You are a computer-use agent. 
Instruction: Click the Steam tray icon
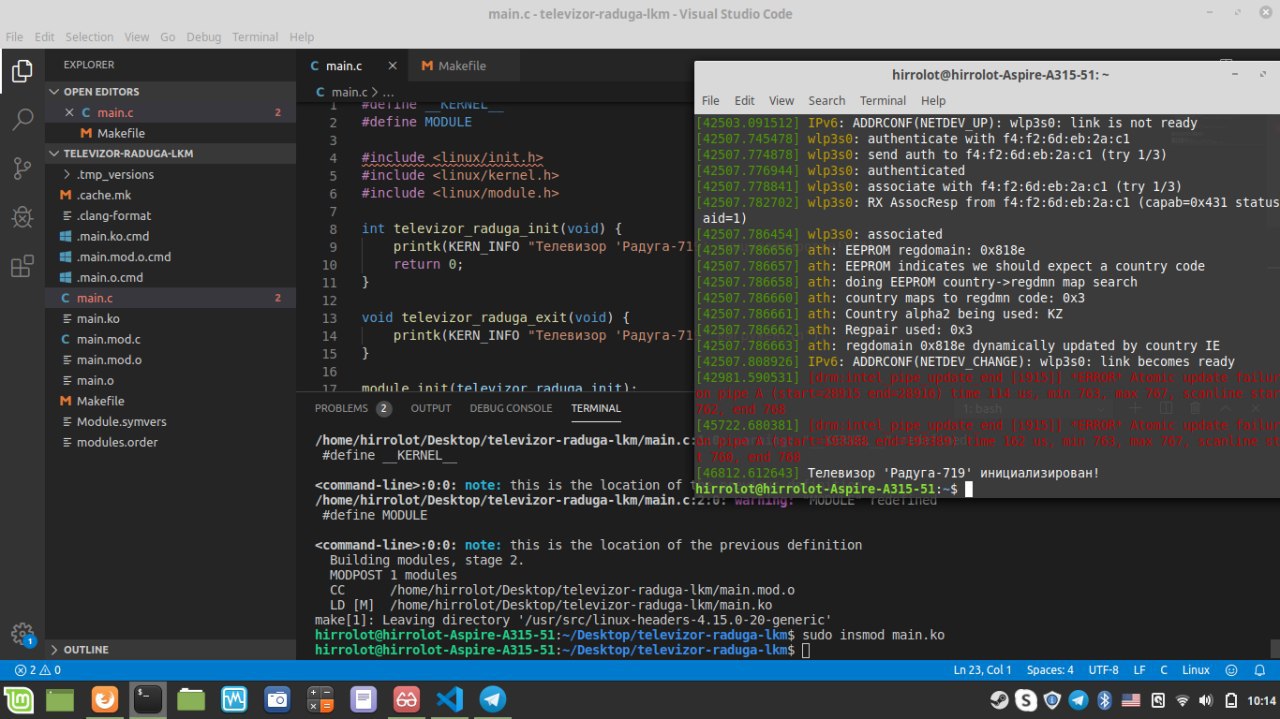click(x=1001, y=700)
